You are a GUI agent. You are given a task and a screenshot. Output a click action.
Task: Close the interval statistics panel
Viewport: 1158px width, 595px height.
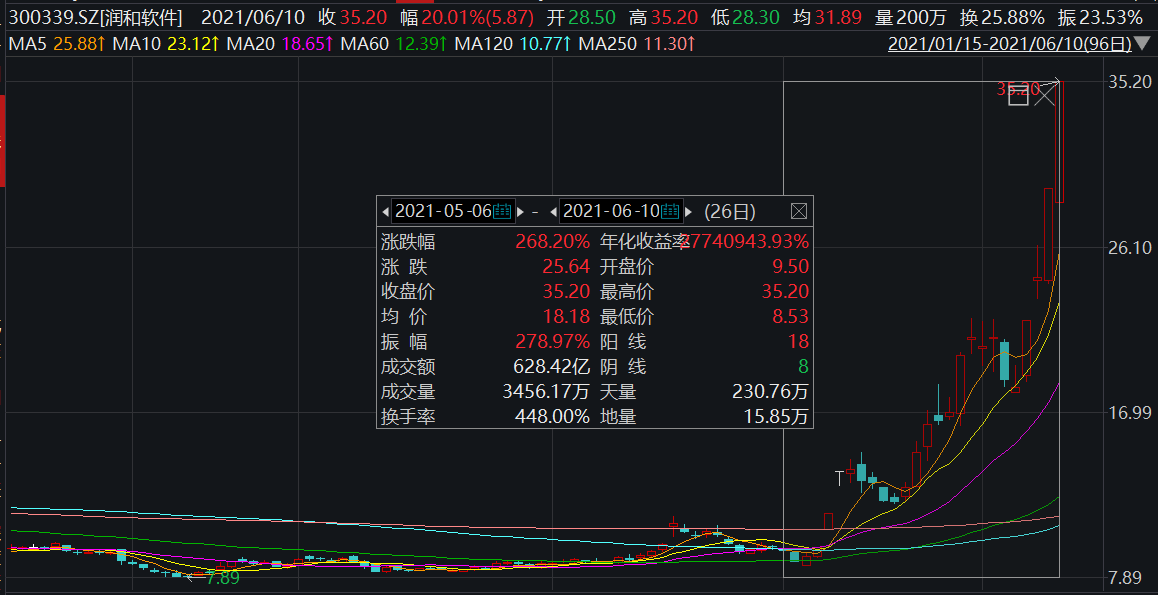pyautogui.click(x=800, y=211)
